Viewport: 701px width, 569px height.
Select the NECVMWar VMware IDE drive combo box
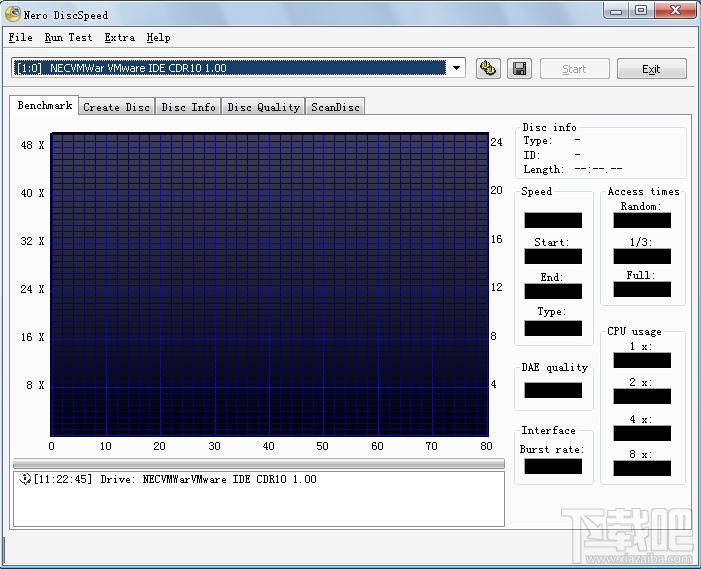238,68
